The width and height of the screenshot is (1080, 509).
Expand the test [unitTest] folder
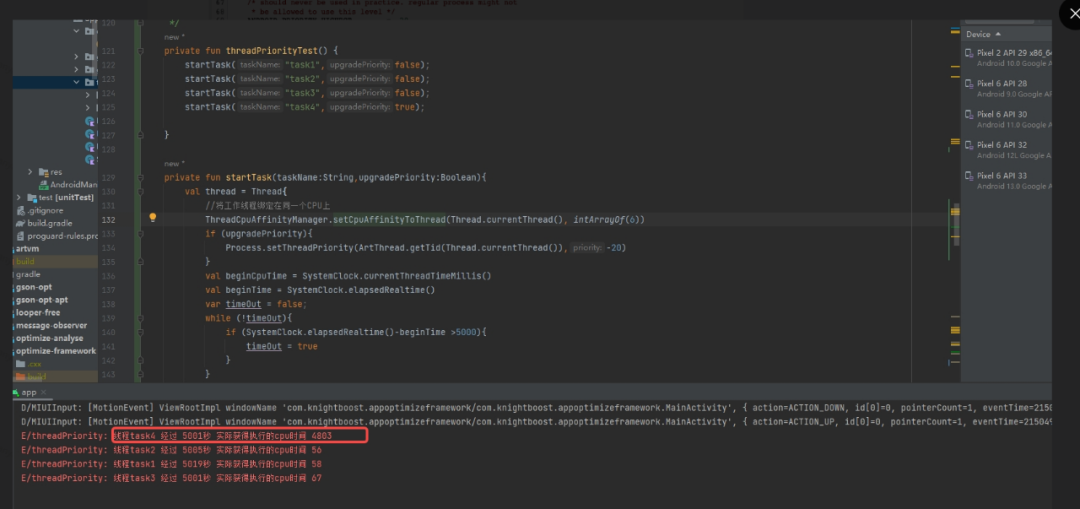[x=19, y=198]
